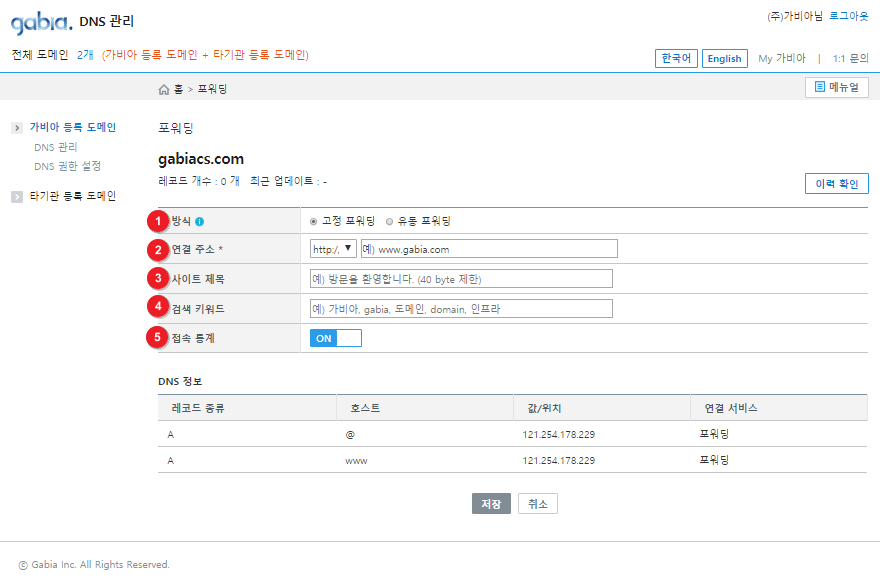Click 포워딩 service in the @ row
This screenshot has width=880, height=585.
coord(714,434)
